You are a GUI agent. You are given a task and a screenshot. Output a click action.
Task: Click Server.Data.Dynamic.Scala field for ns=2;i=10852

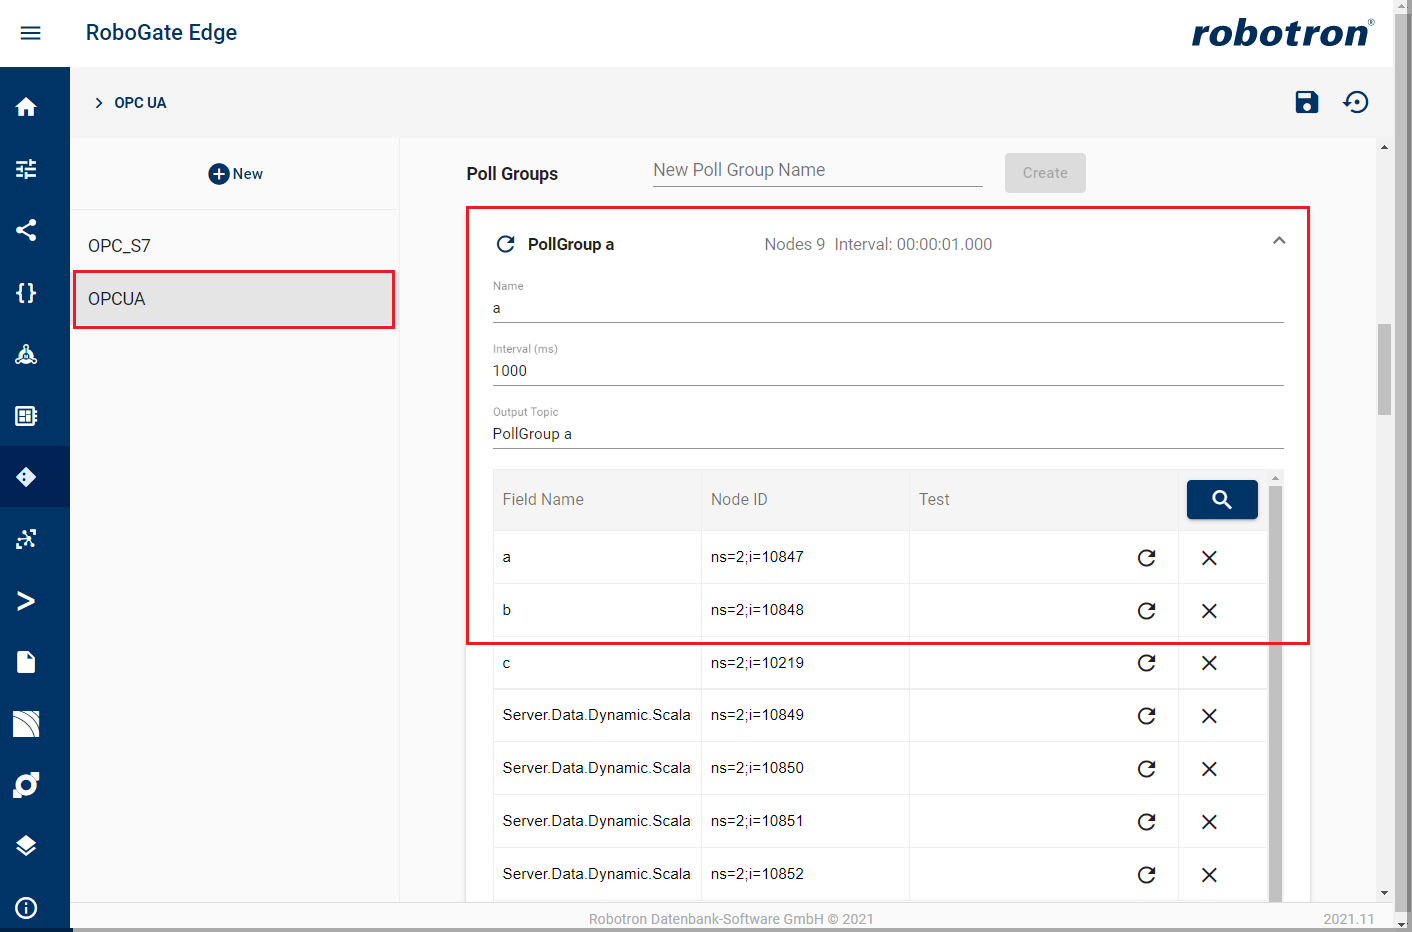(597, 874)
